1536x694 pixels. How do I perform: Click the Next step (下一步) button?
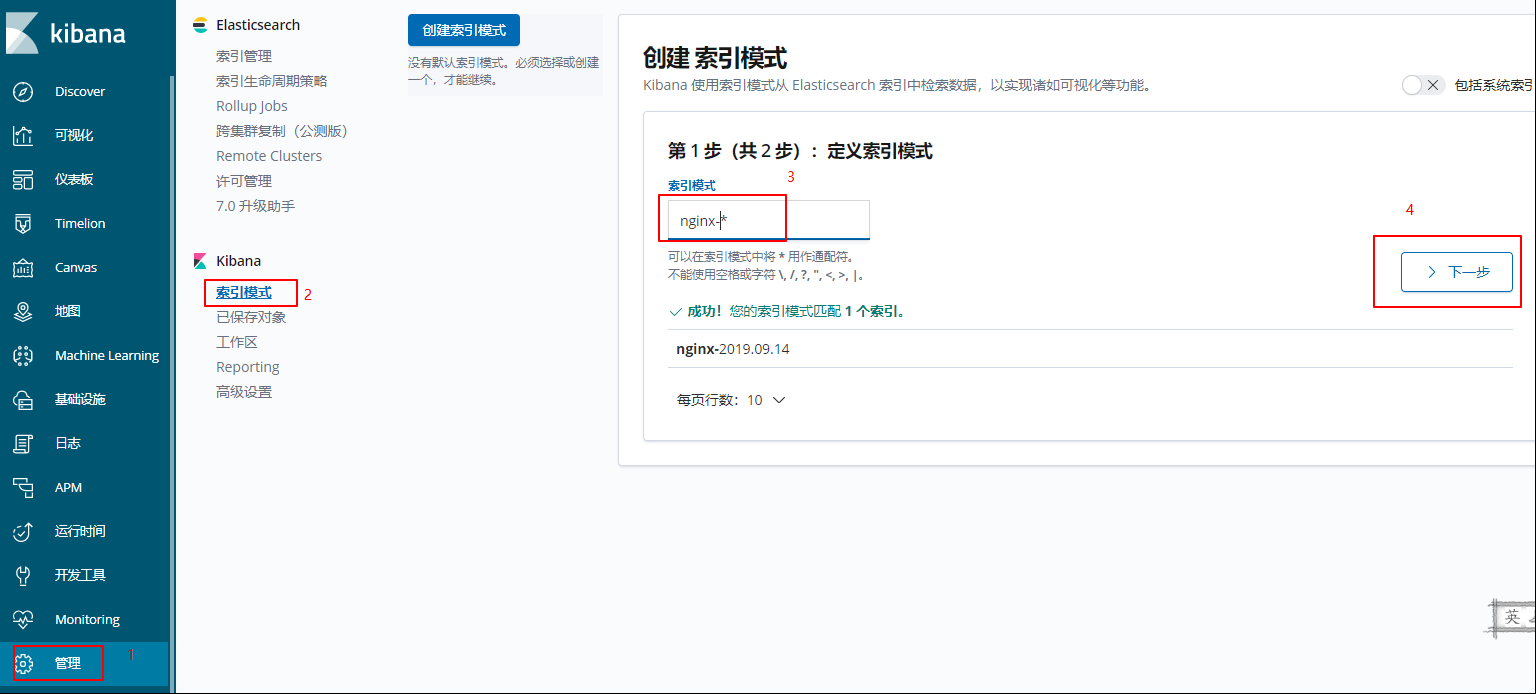[1456, 272]
